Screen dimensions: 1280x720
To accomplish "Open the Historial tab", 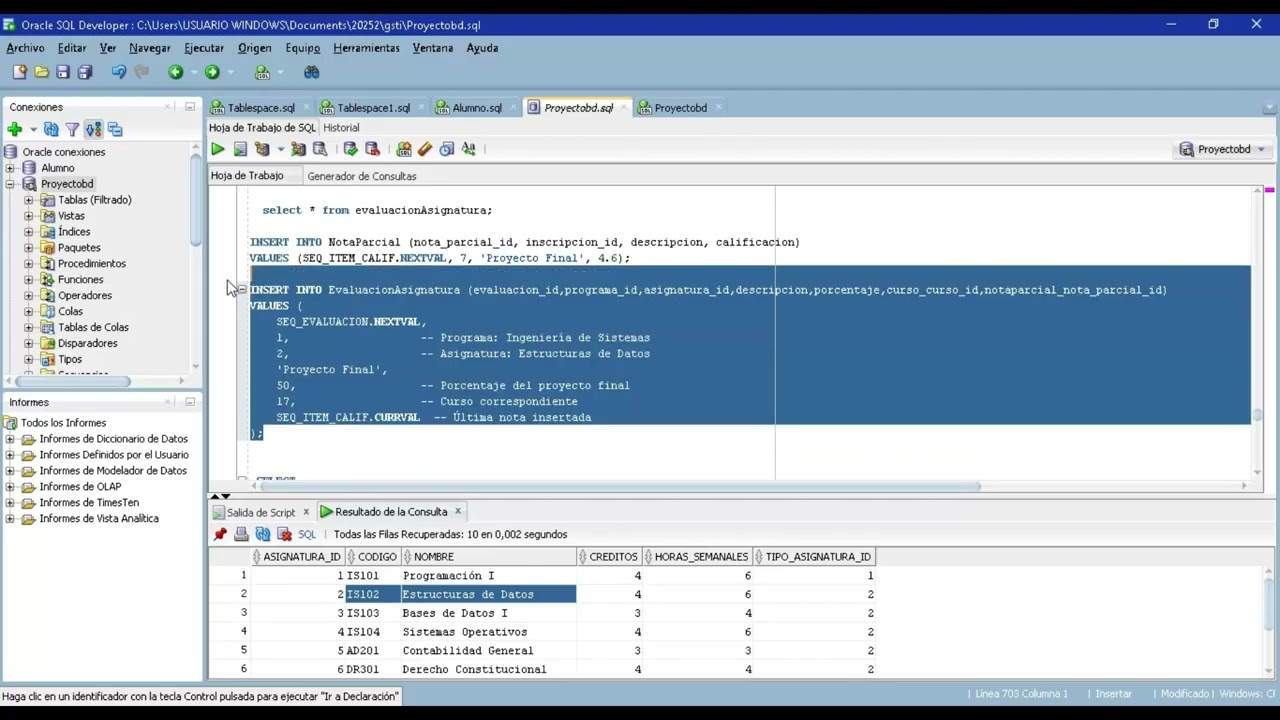I will coord(341,128).
